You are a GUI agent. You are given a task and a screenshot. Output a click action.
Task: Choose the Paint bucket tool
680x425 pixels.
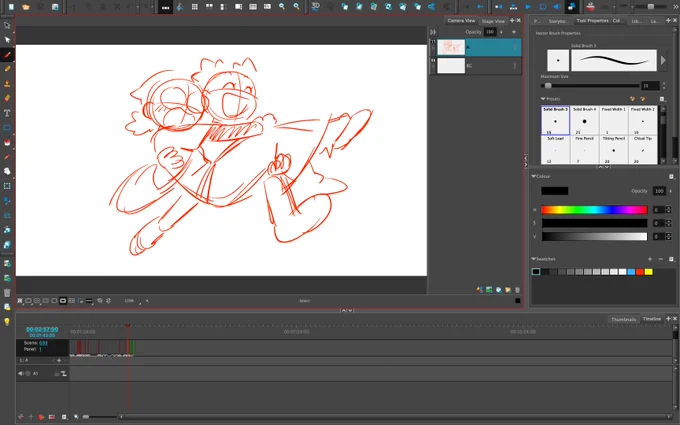[7, 142]
